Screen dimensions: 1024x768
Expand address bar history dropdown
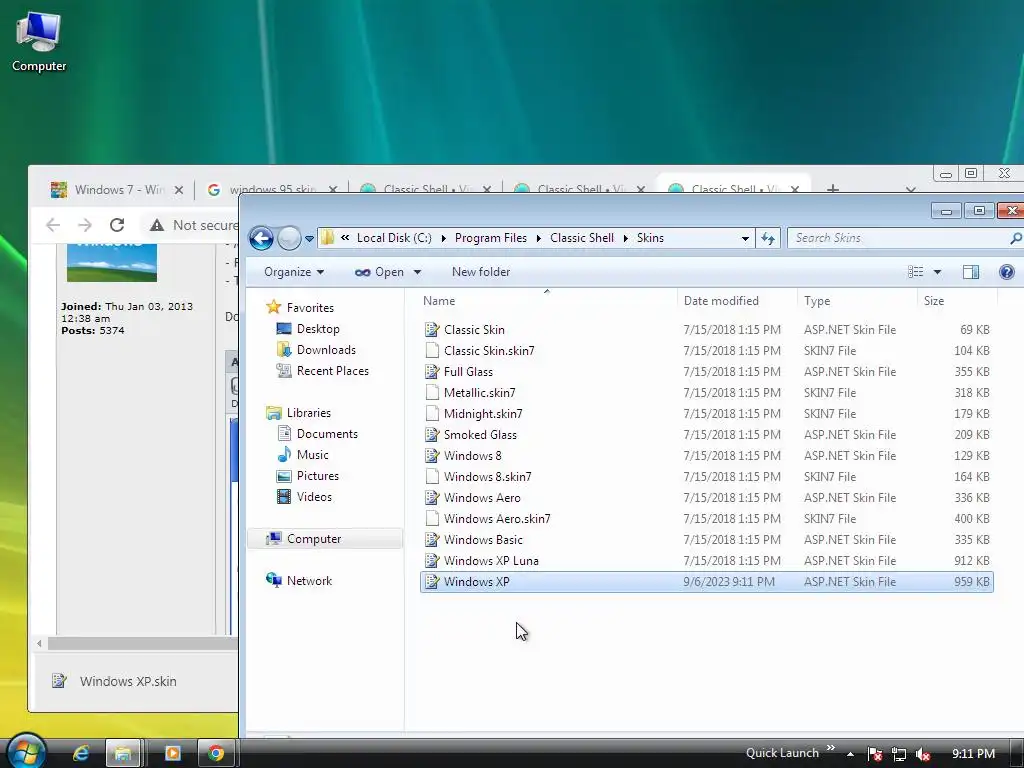745,238
